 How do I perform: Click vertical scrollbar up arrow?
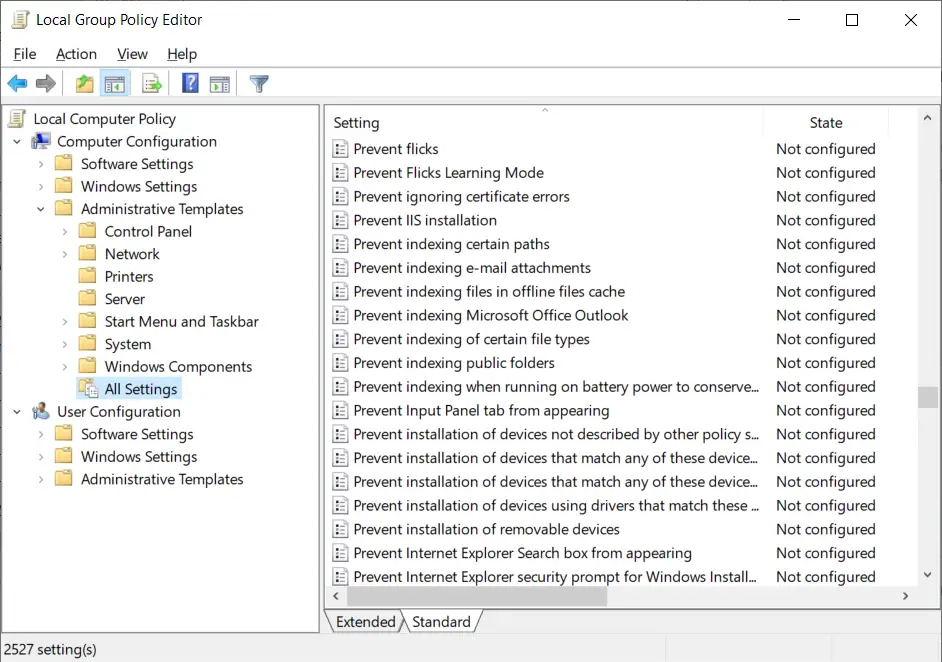[928, 118]
